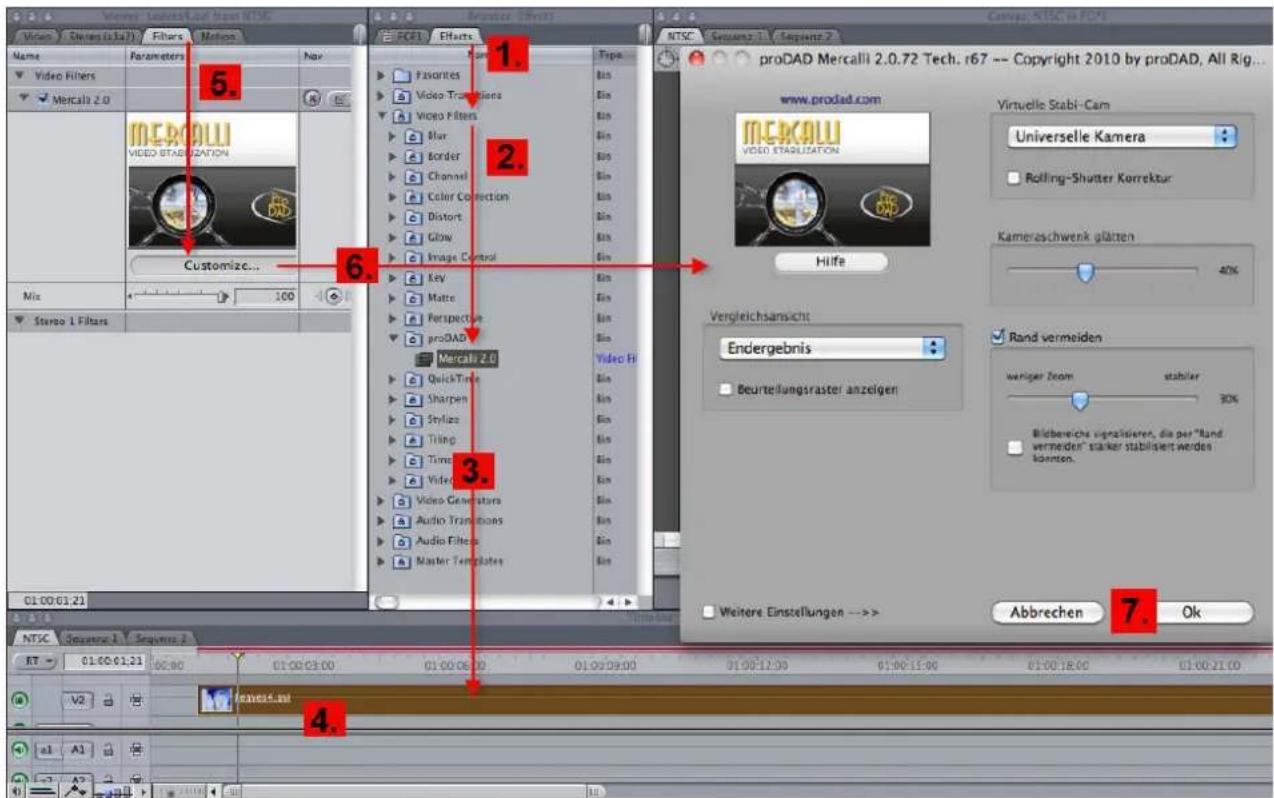Click the Mix slider in Filters tab
1274x798 pixels.
pyautogui.click(x=179, y=297)
